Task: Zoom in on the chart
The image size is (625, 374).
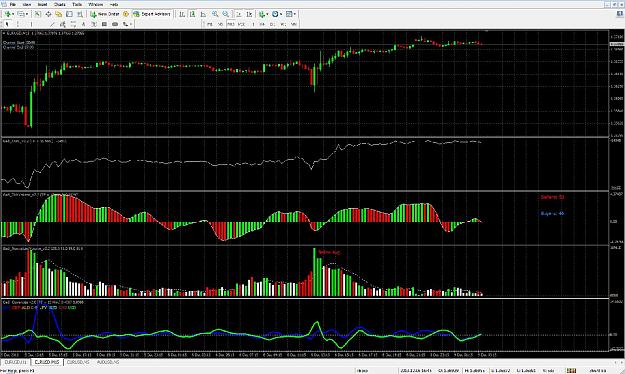Action: point(215,14)
